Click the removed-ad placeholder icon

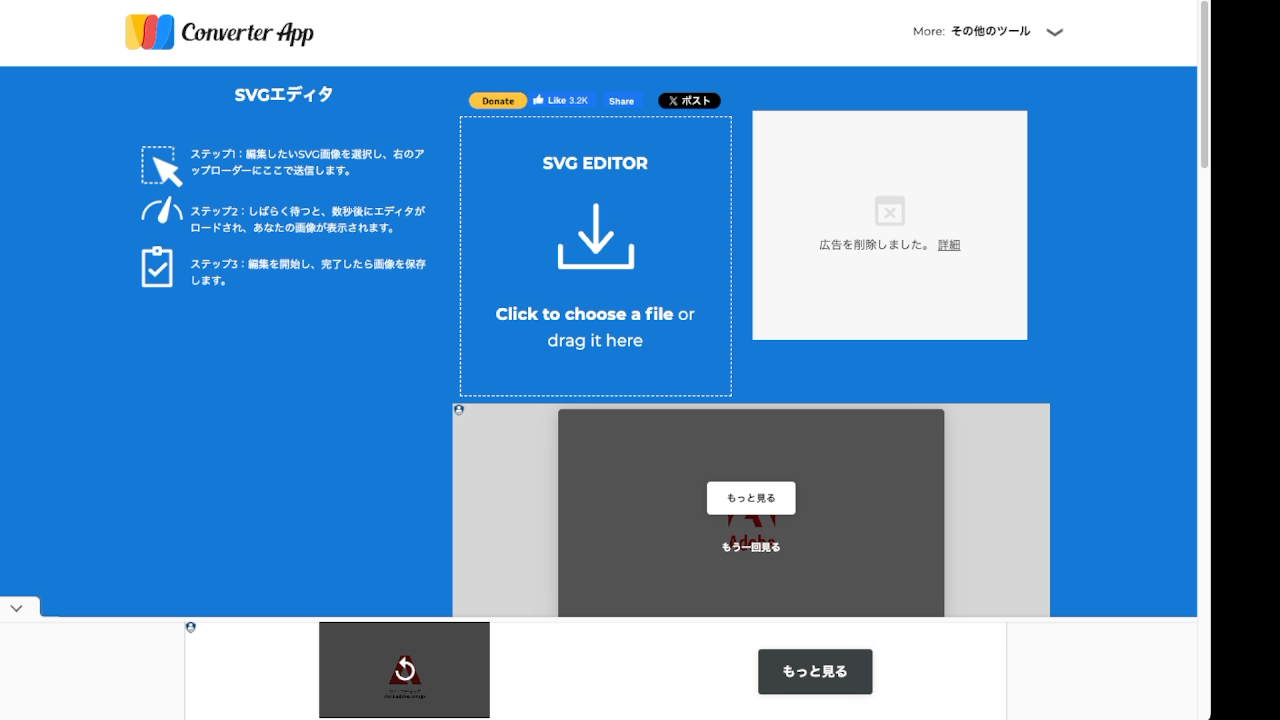[x=889, y=211]
